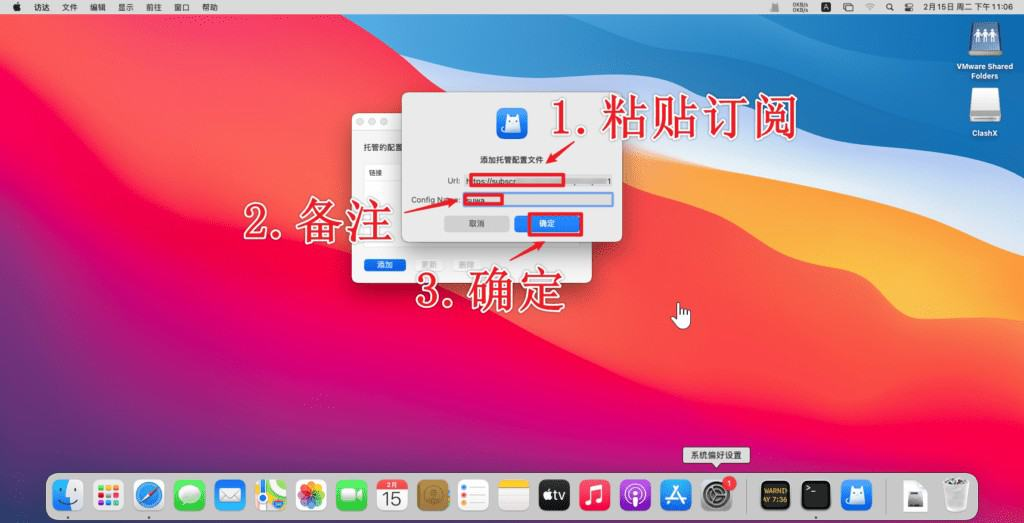Open Control Center in the menu bar
1024x523 pixels.
[909, 7]
